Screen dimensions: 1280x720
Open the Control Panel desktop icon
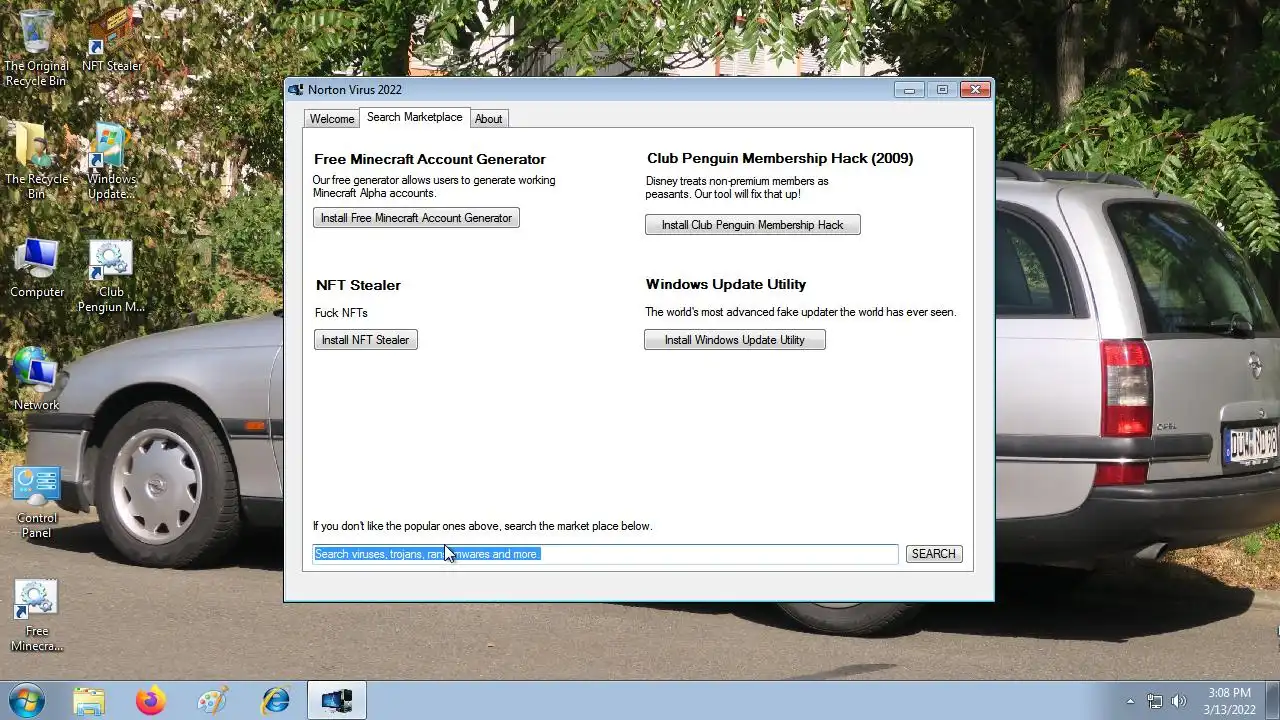point(37,502)
